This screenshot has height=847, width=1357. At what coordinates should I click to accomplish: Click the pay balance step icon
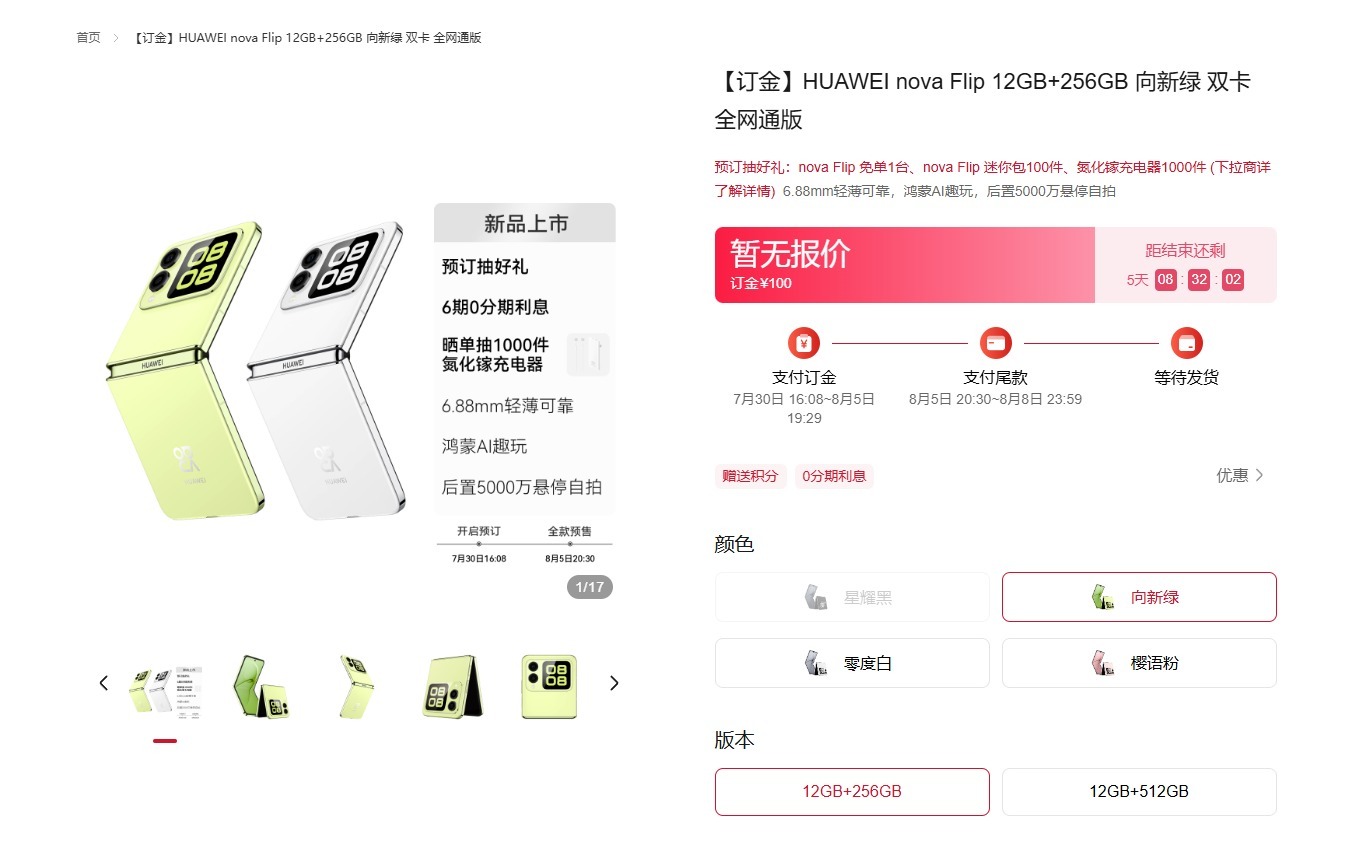995,343
